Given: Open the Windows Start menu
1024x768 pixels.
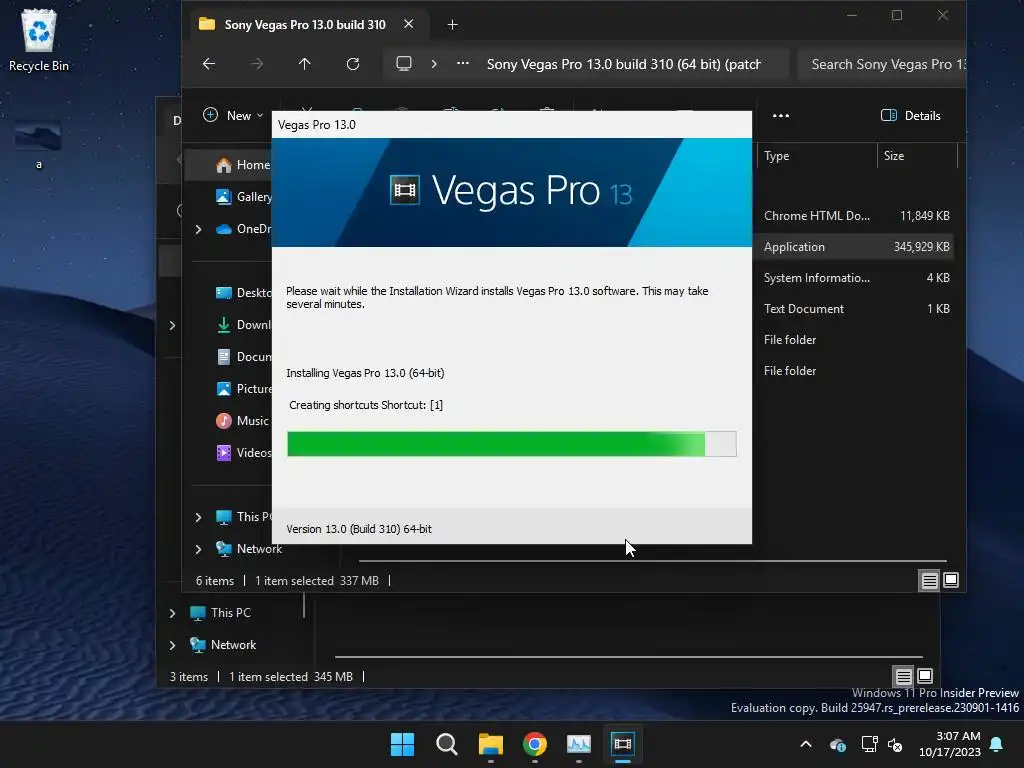Looking at the screenshot, I should [402, 744].
